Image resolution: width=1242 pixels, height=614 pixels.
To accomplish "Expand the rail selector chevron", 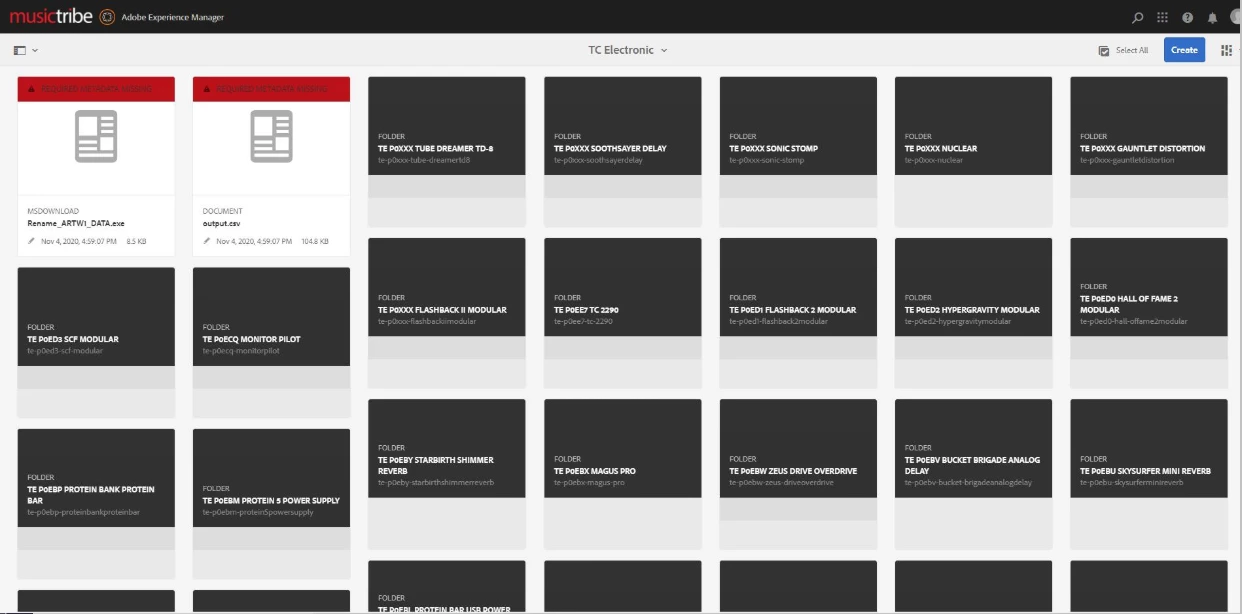I will [x=35, y=50].
